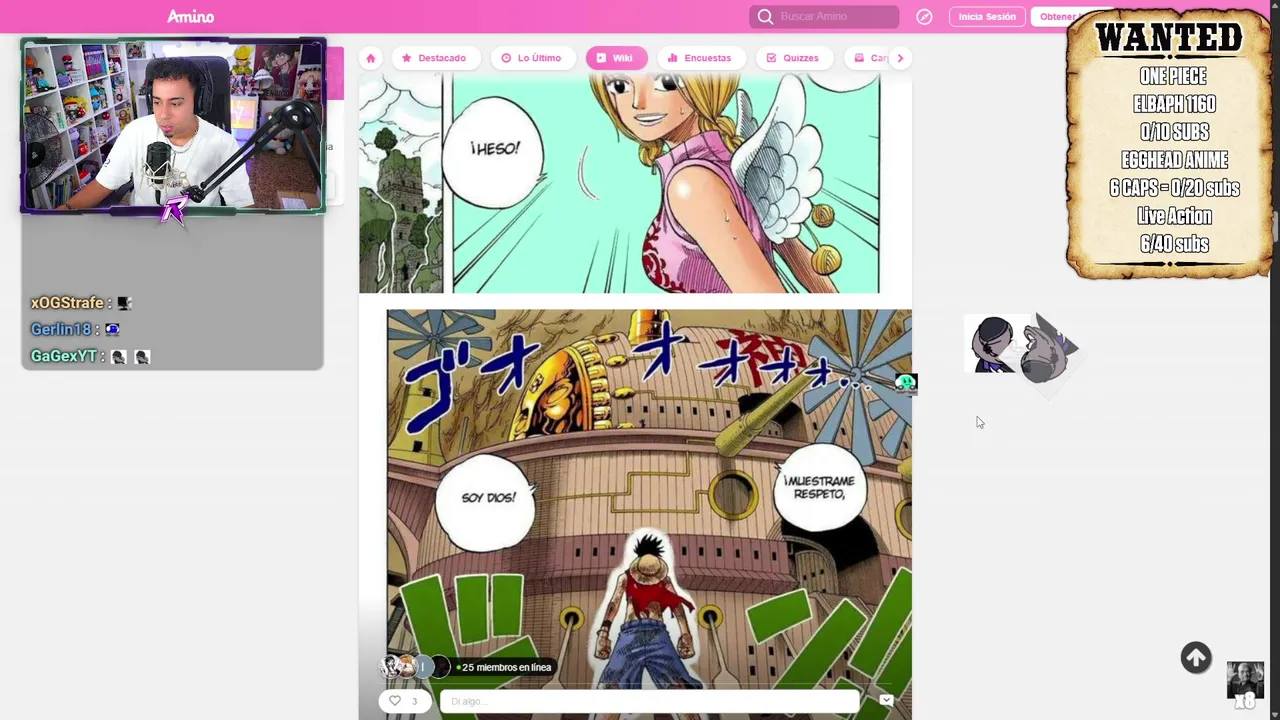Click the xOGStrafe chat username
The image size is (1280, 720).
click(67, 303)
